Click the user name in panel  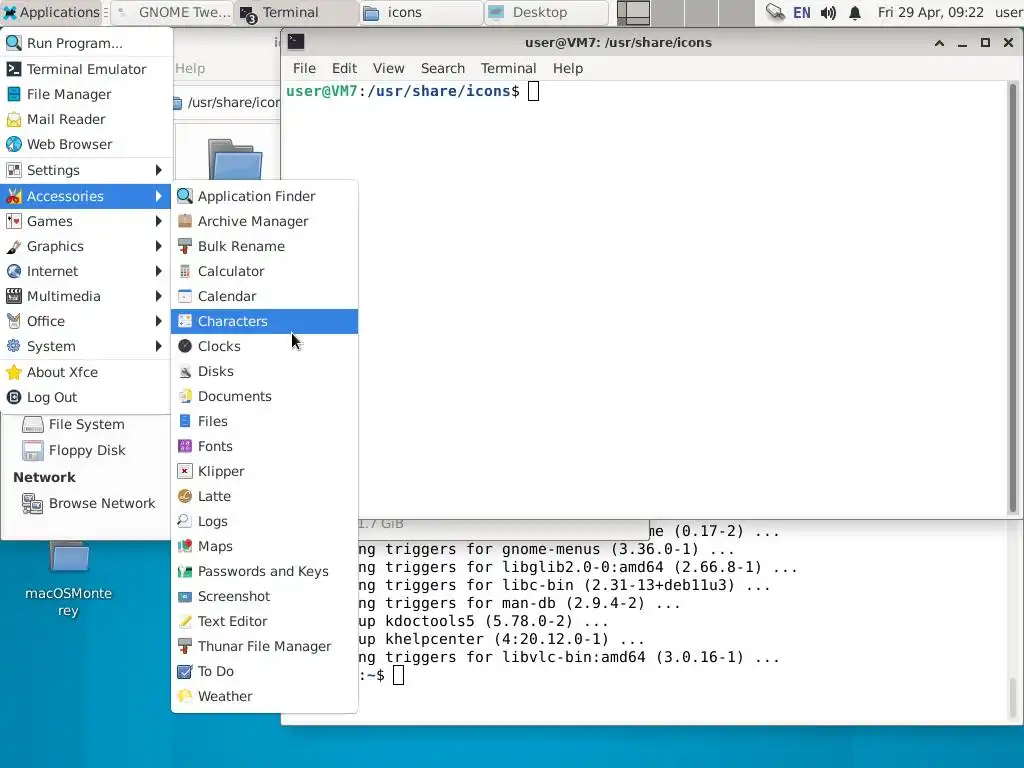1009,12
